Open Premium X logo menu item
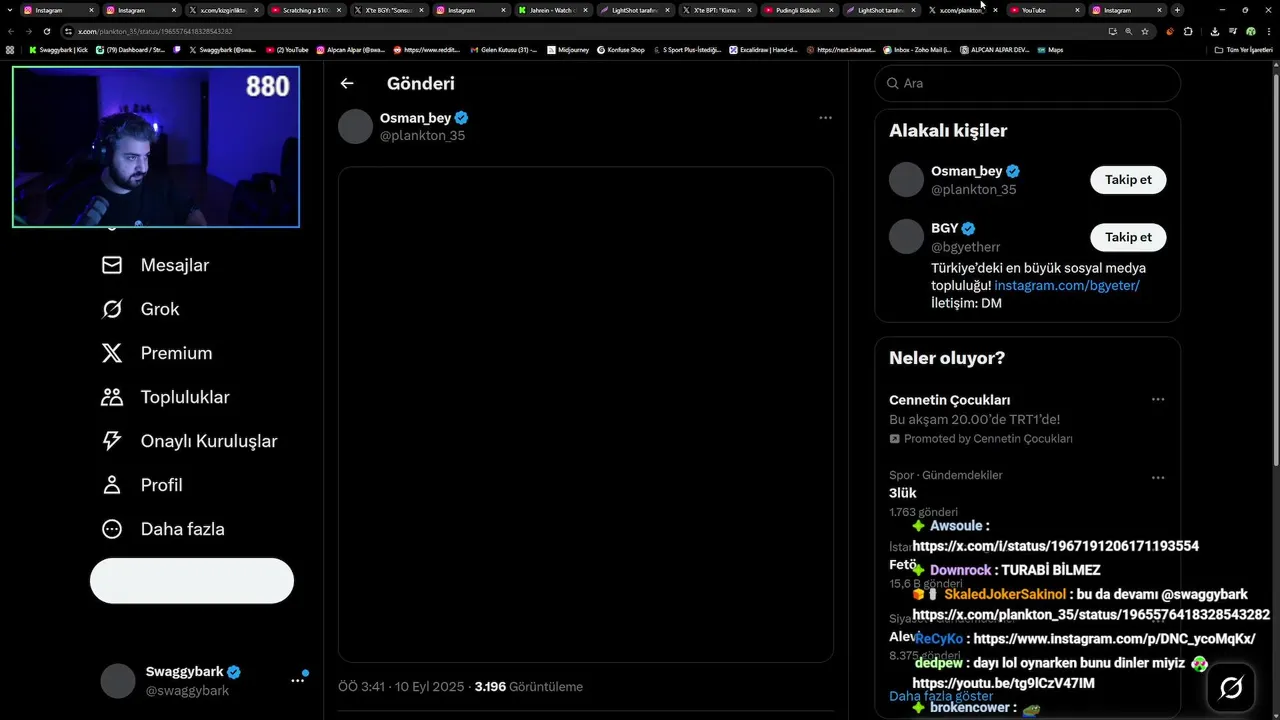The width and height of the screenshot is (1280, 720). coord(156,353)
